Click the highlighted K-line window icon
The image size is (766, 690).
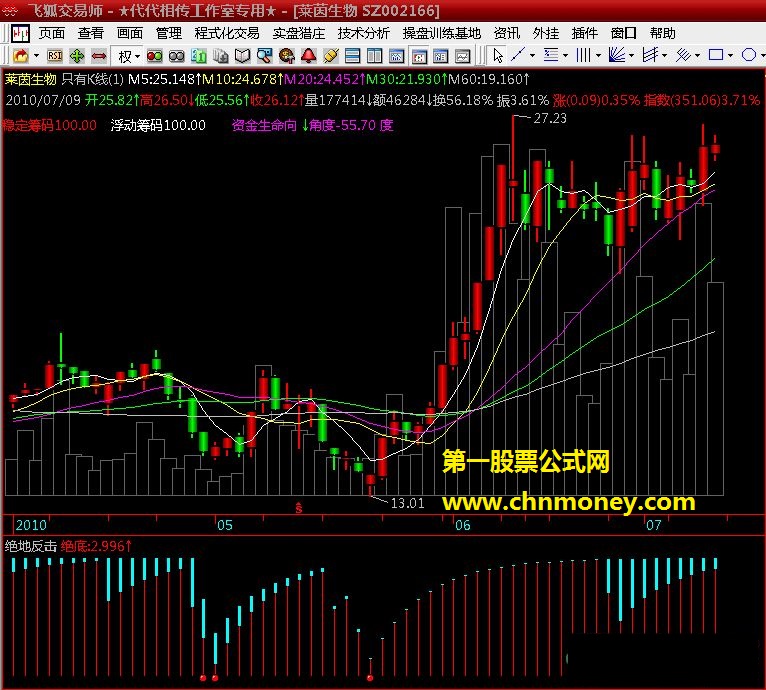[x=419, y=56]
